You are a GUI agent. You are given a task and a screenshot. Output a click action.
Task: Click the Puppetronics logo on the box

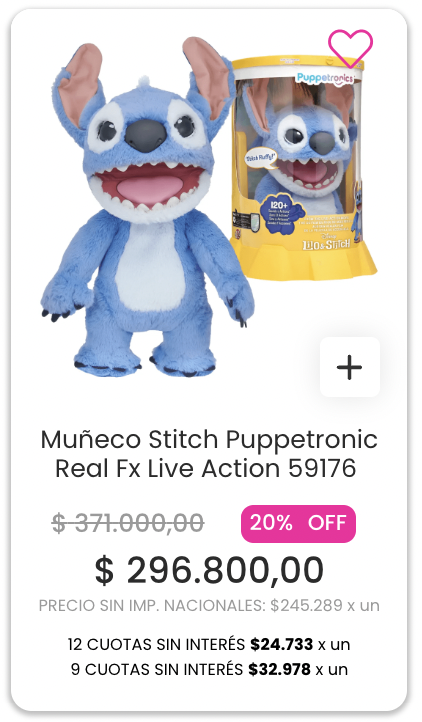[325, 78]
